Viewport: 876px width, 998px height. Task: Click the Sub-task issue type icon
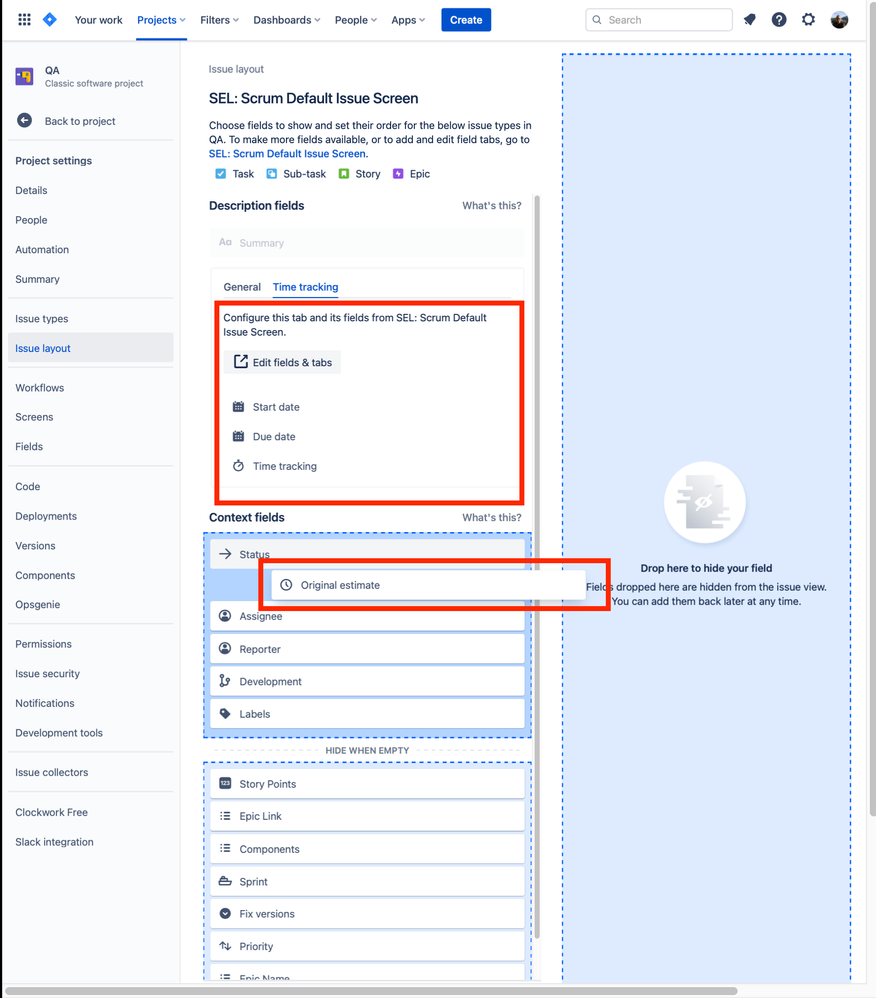(271, 174)
